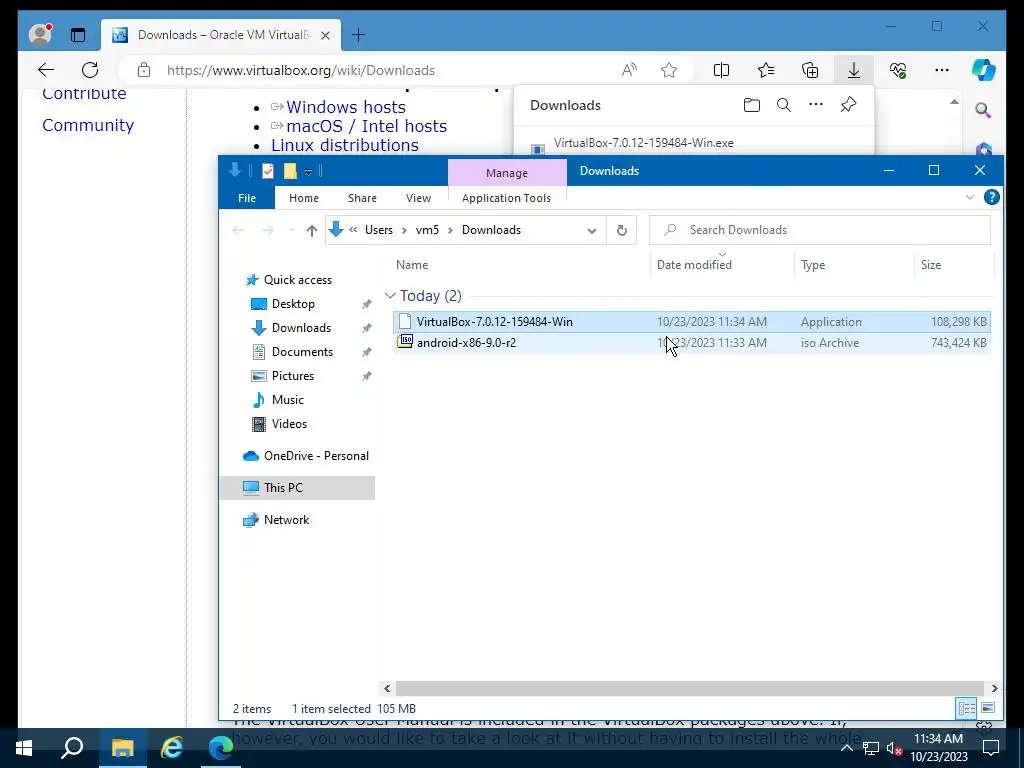Click the Edge sidebar search icon
The width and height of the screenshot is (1024, 768).
click(983, 110)
